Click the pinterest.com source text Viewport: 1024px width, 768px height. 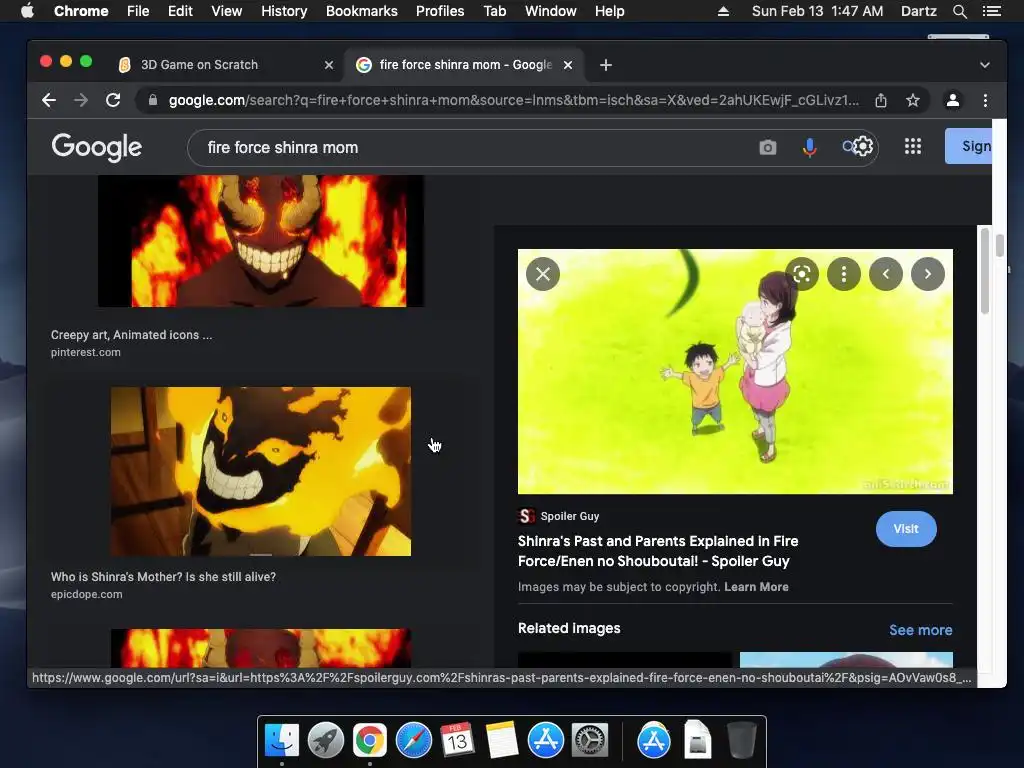pos(86,352)
